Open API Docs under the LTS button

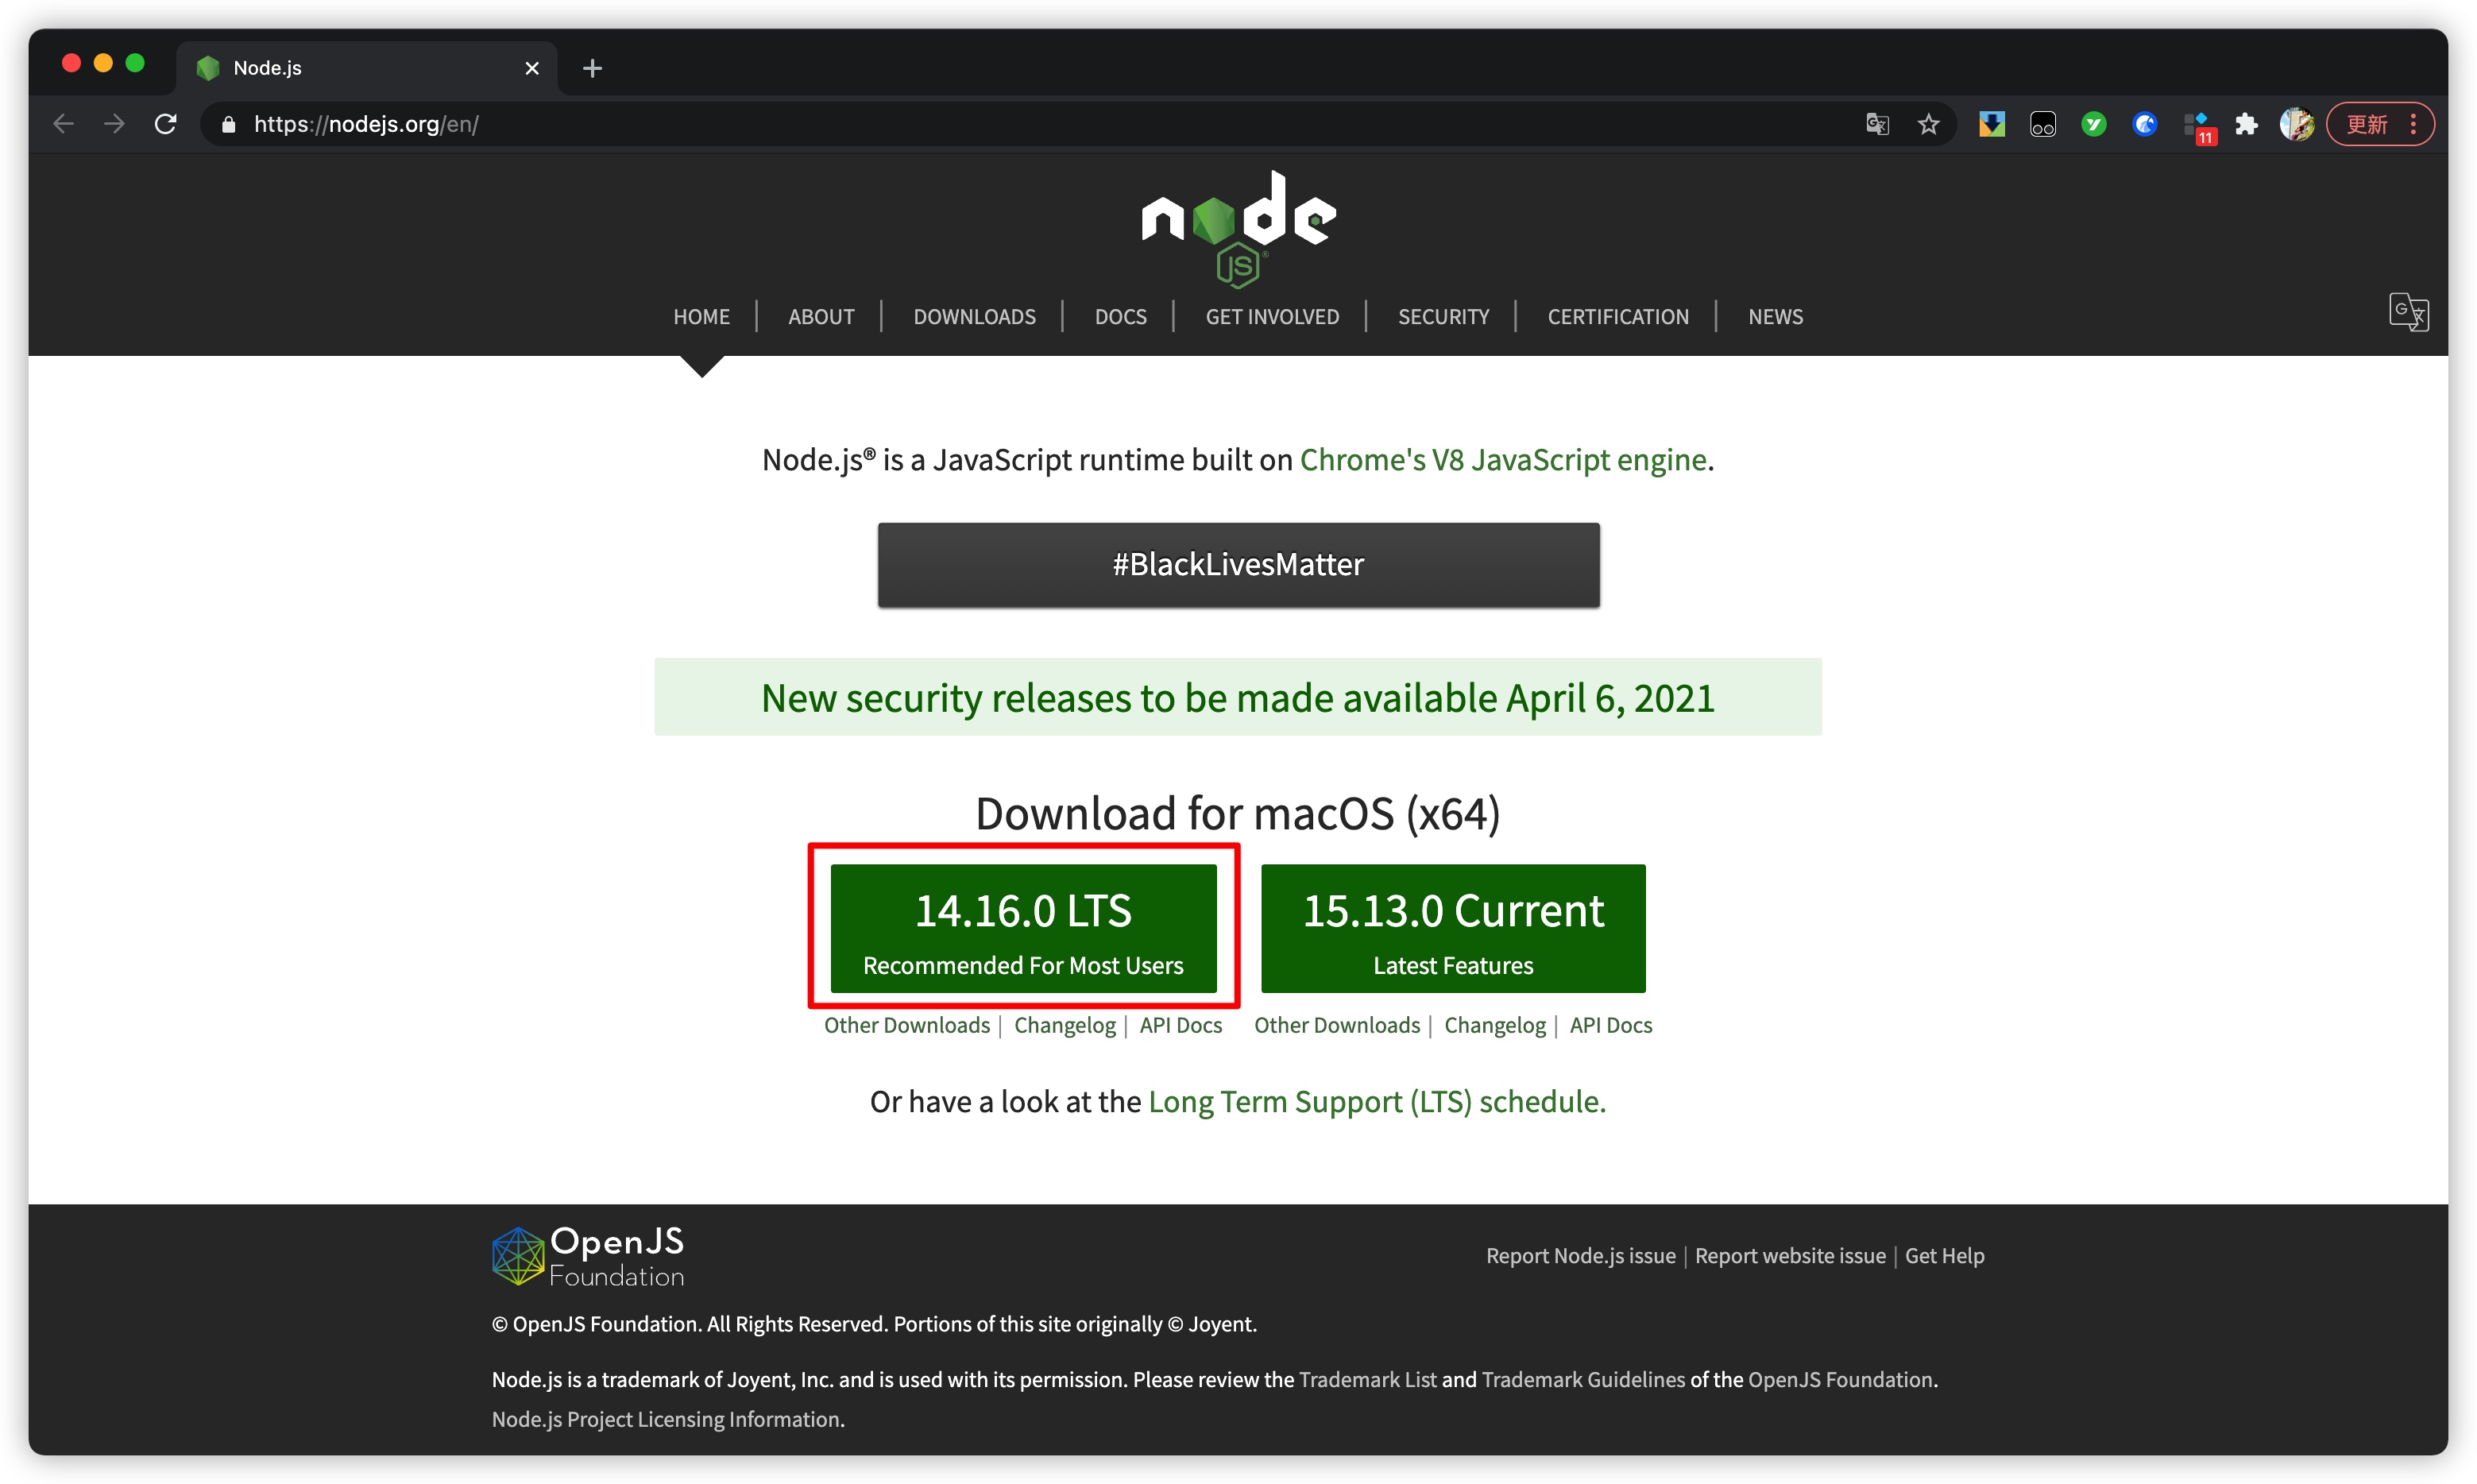coord(1180,1026)
